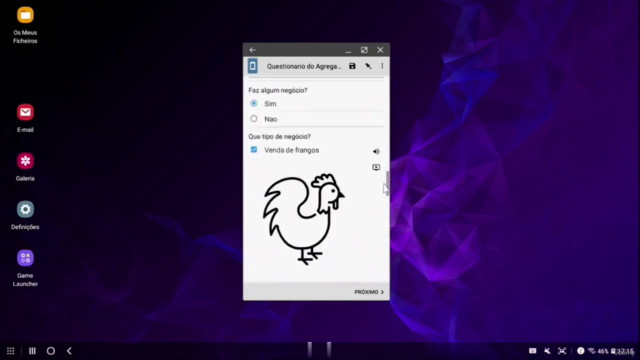
Task: Show recent apps in the taskbar
Action: click(32, 351)
